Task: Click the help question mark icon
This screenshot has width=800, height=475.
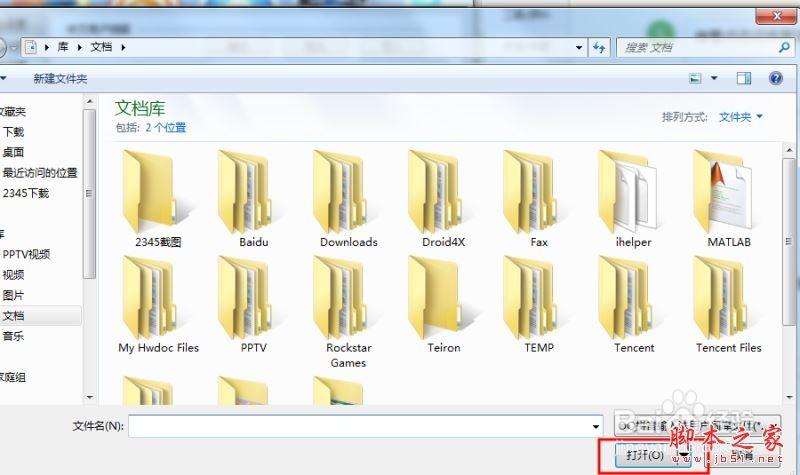Action: pyautogui.click(x=775, y=78)
